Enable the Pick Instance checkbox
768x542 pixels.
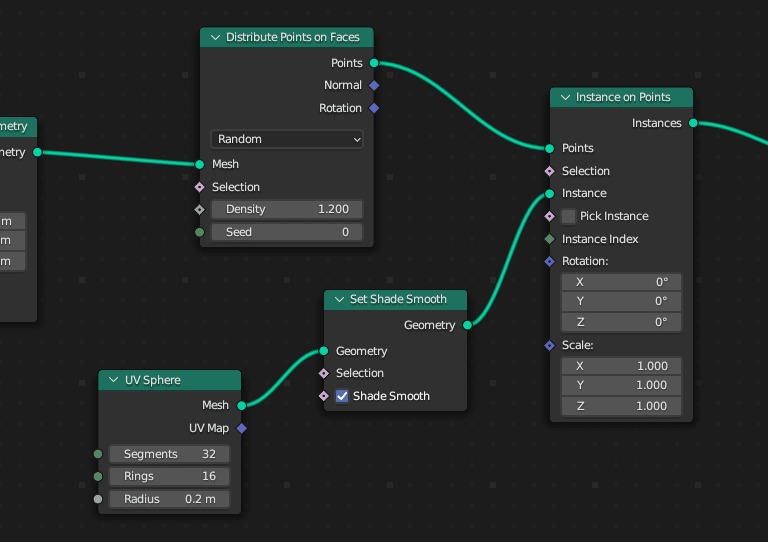click(x=569, y=216)
